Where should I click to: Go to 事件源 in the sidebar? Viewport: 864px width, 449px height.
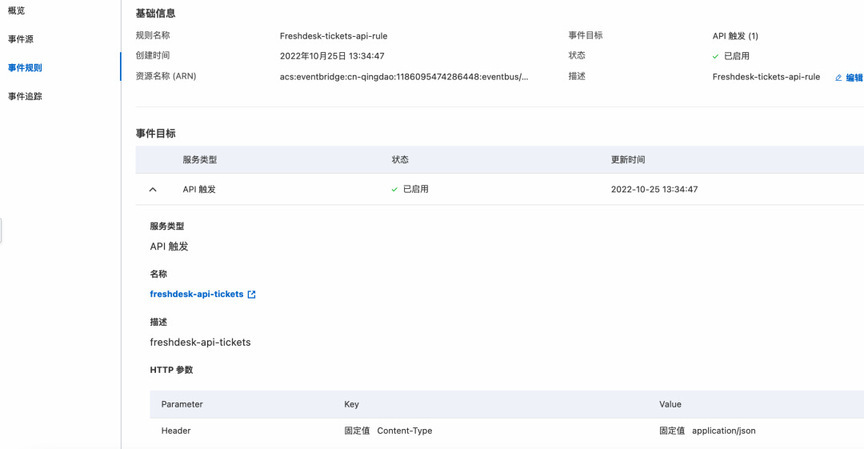[x=21, y=39]
